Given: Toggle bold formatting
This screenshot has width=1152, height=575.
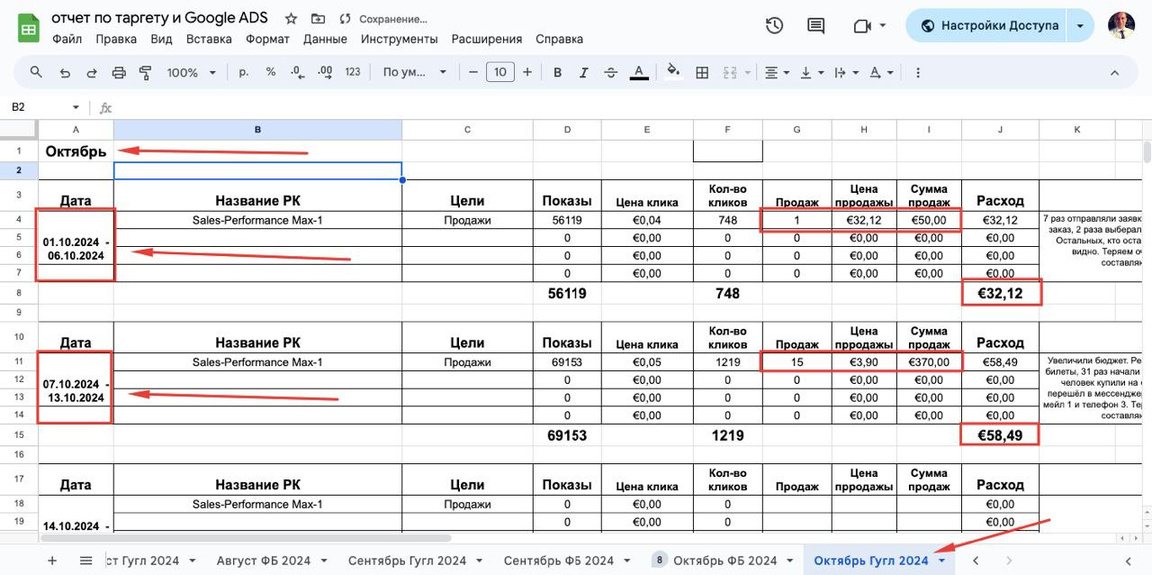Looking at the screenshot, I should (x=558, y=72).
